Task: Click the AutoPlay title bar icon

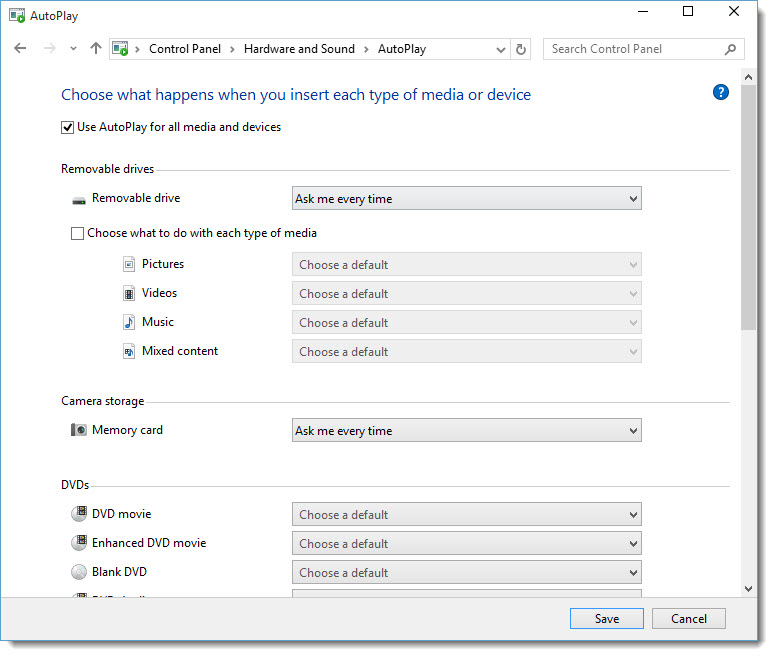Action: click(17, 16)
